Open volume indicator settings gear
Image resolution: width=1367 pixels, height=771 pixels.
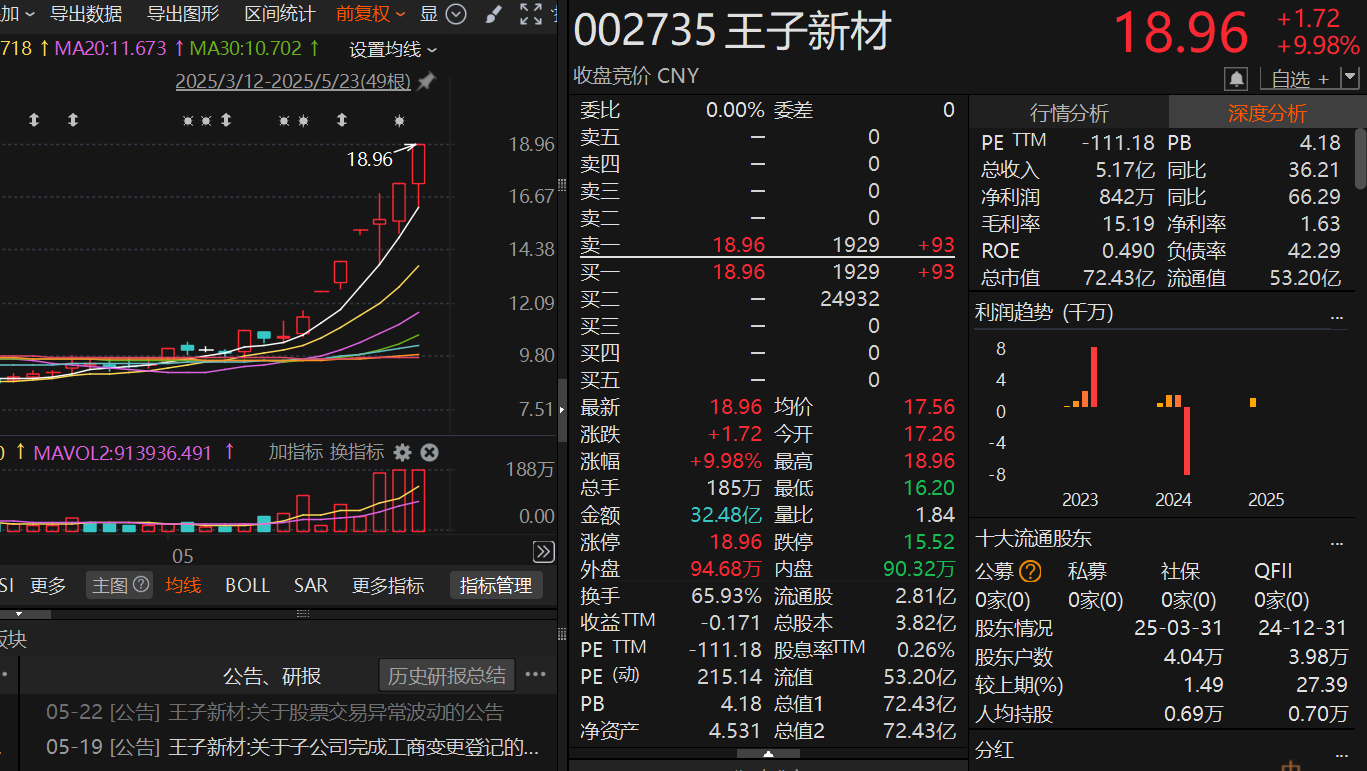[x=402, y=453]
